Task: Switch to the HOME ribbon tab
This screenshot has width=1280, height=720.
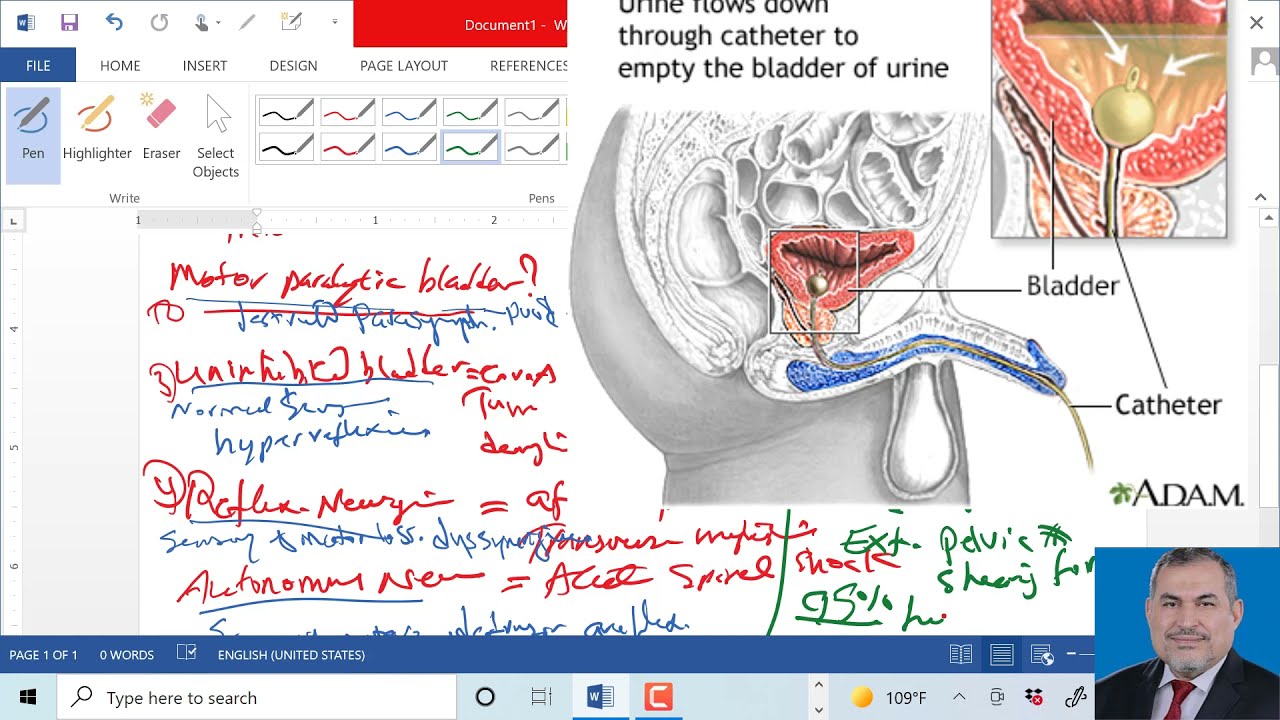Action: 120,65
